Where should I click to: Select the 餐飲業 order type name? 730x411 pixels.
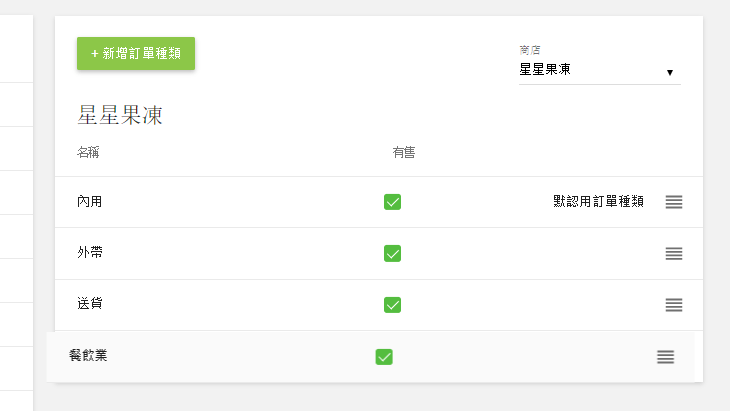[88, 355]
